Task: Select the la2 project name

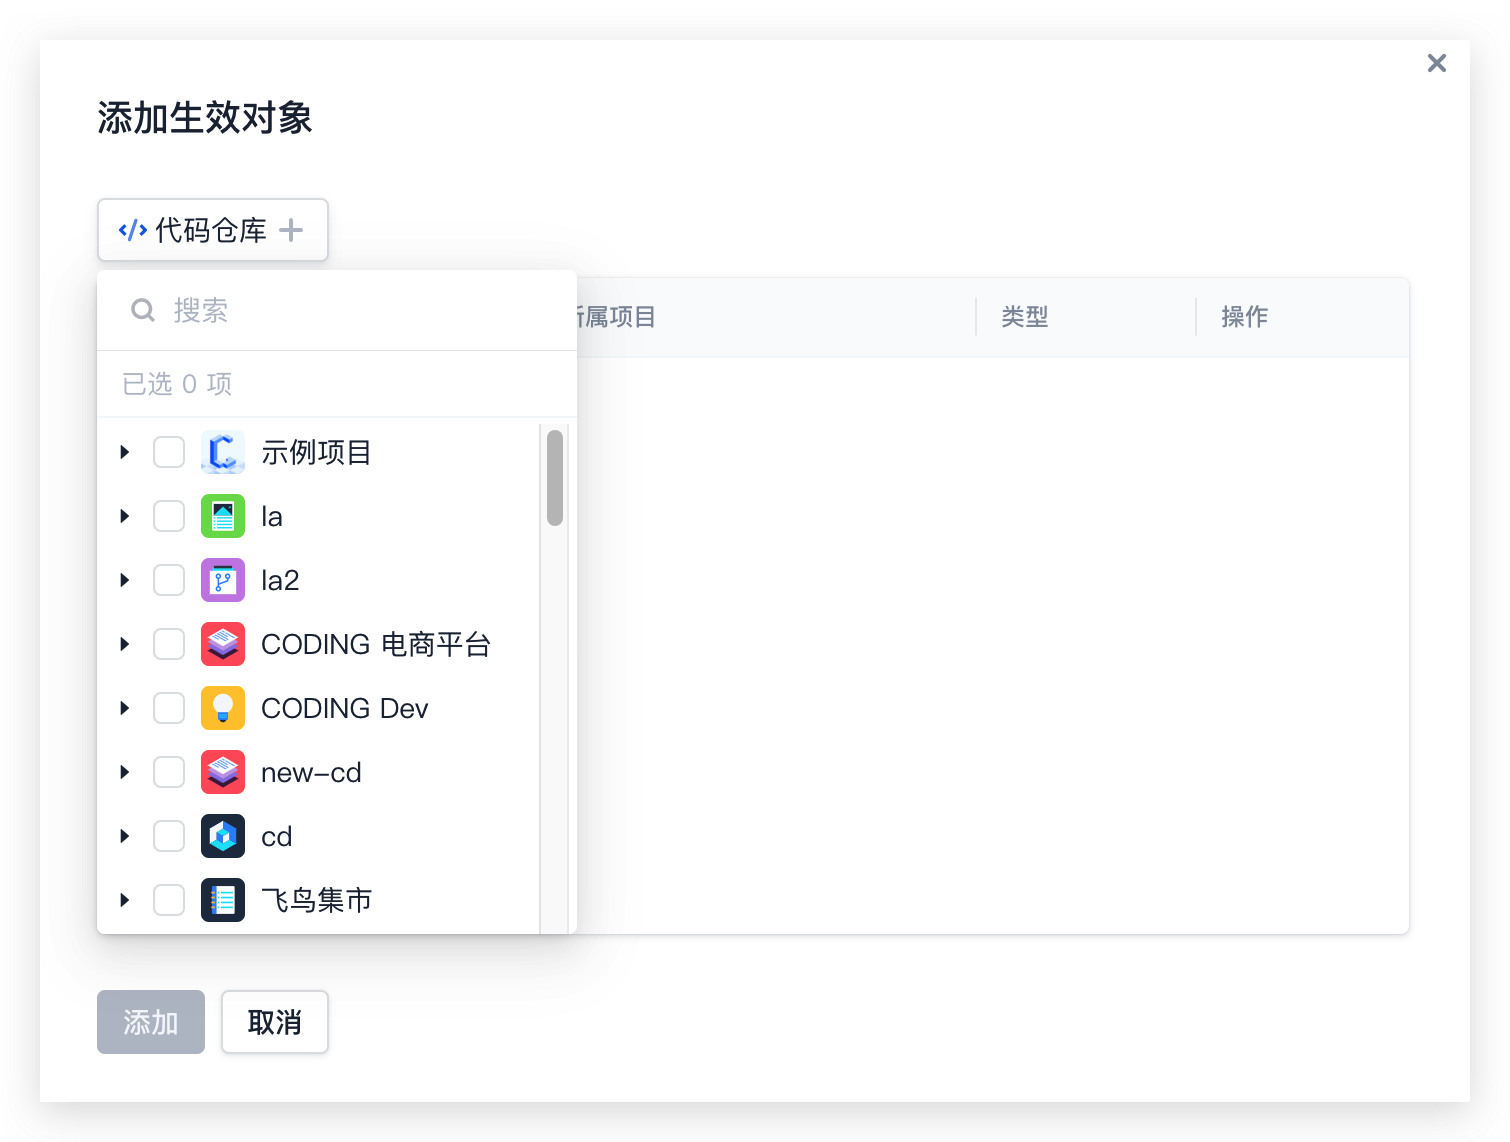Action: pyautogui.click(x=280, y=580)
